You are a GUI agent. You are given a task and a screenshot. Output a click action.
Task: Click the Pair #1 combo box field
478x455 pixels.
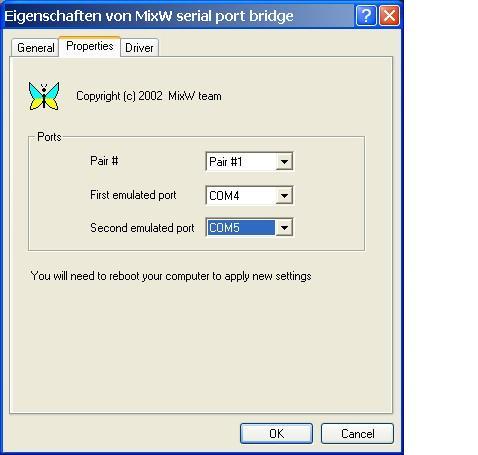(x=249, y=162)
